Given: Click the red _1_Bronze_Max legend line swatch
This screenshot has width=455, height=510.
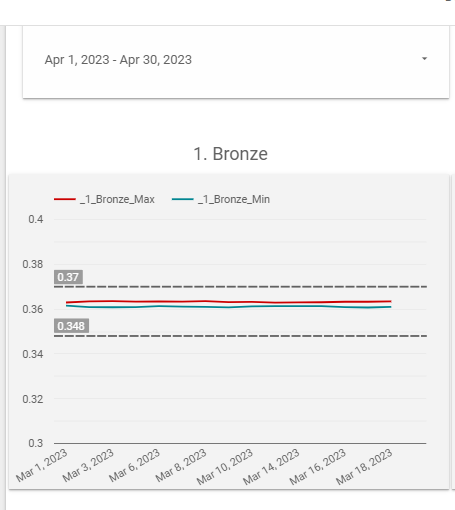Looking at the screenshot, I should point(65,199).
